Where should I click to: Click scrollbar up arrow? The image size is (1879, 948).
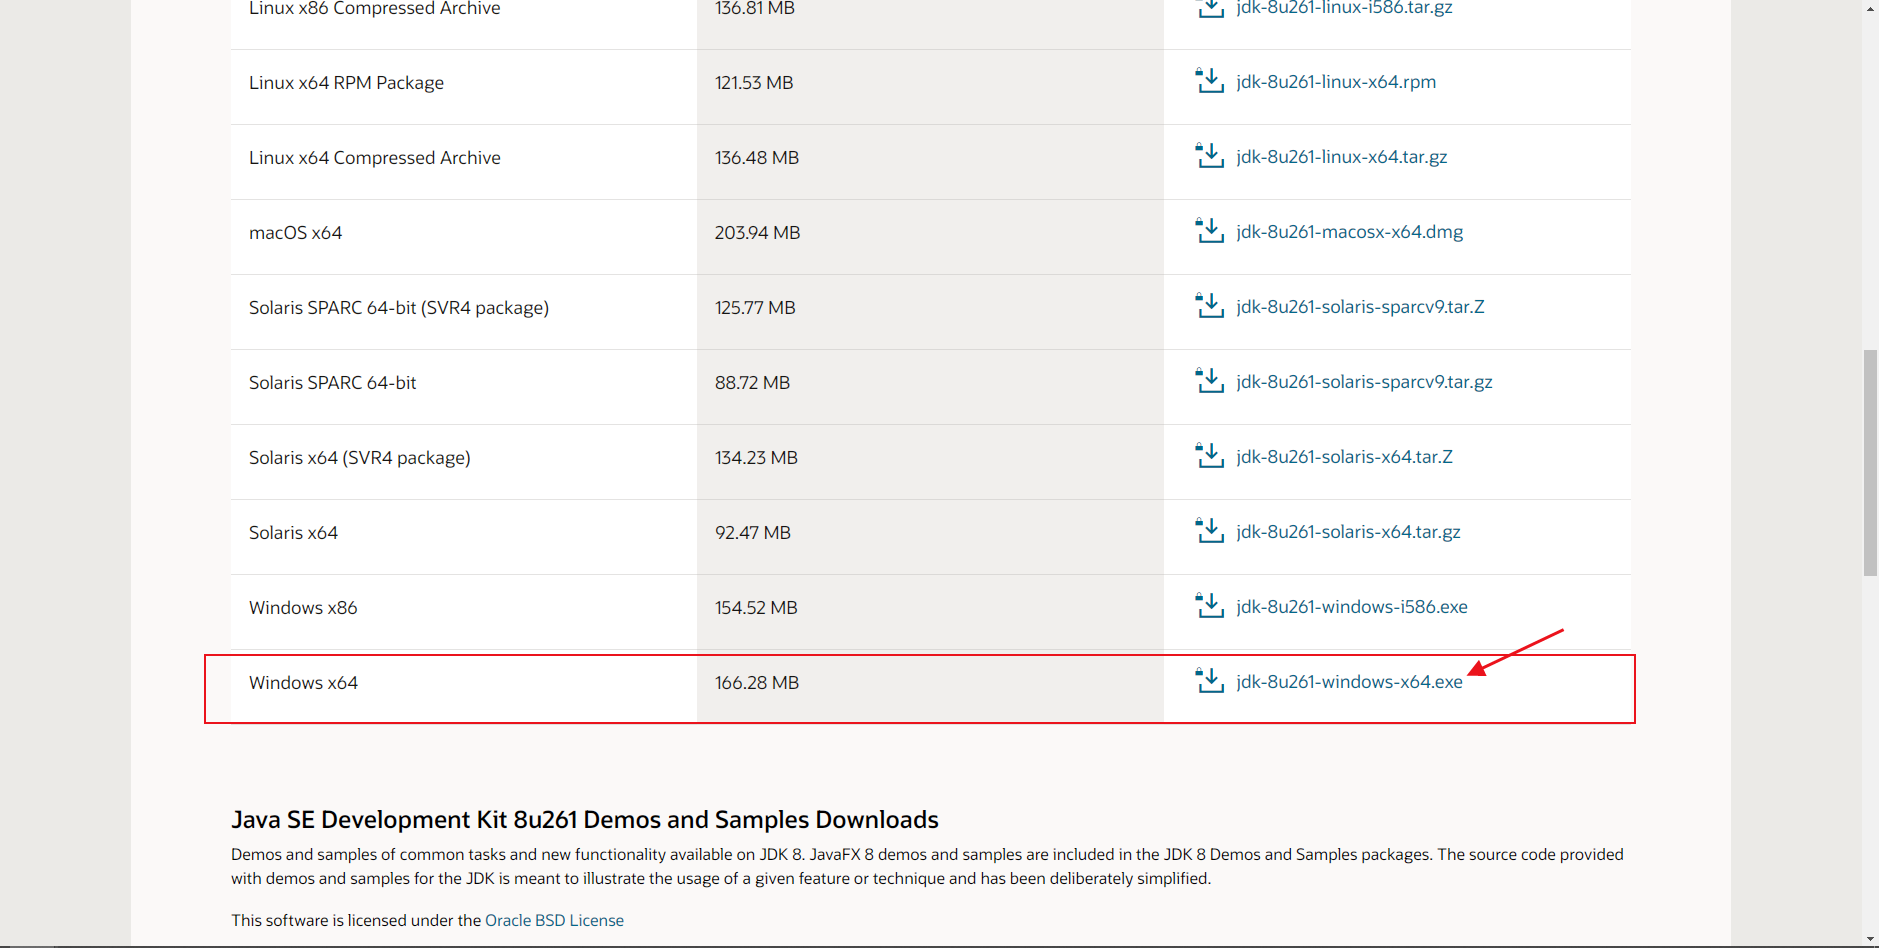click(x=1870, y=8)
